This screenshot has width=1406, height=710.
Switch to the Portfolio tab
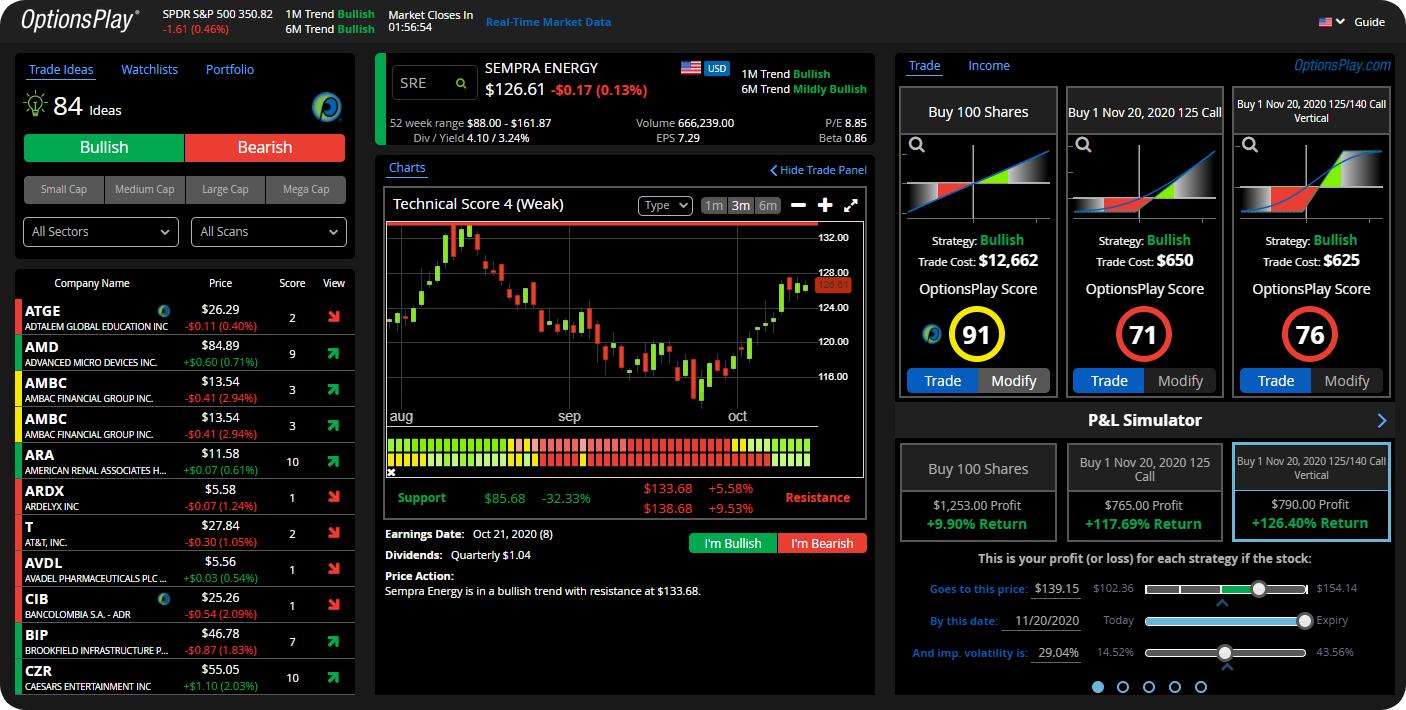[230, 70]
